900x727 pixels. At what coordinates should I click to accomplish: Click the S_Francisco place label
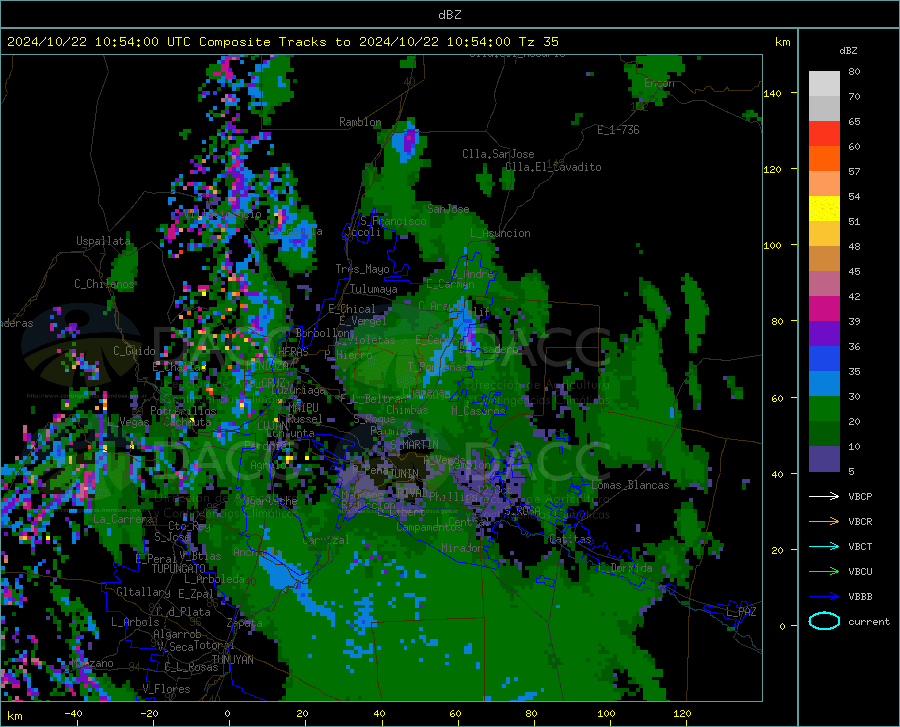point(394,221)
